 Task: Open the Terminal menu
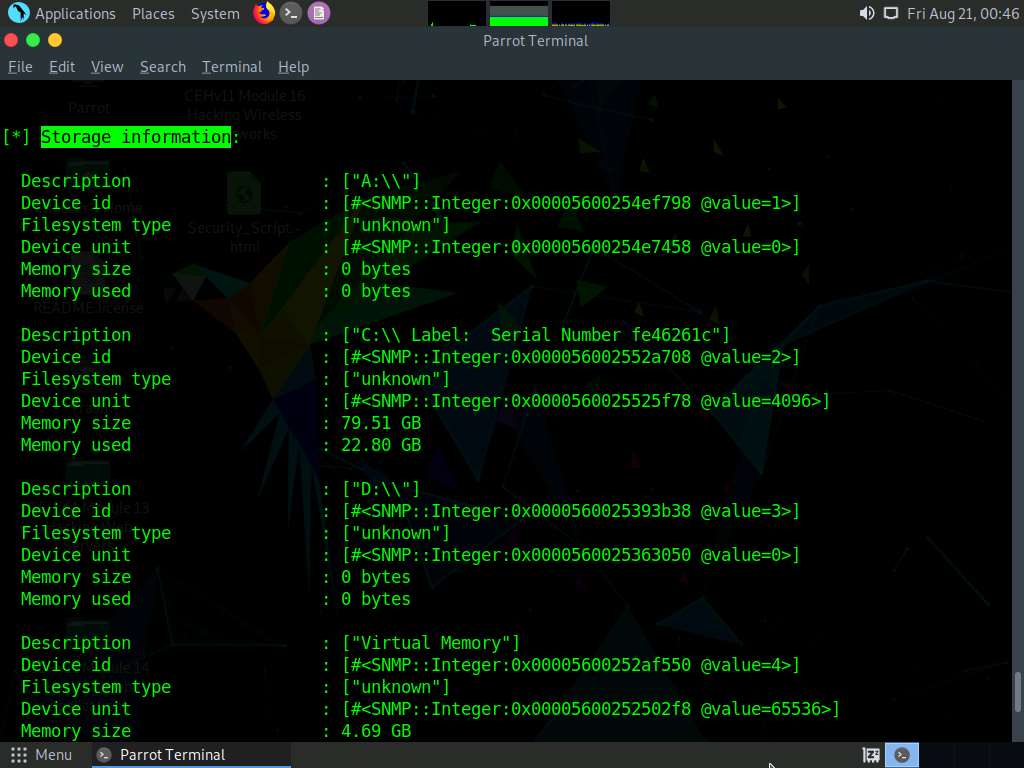coord(232,67)
